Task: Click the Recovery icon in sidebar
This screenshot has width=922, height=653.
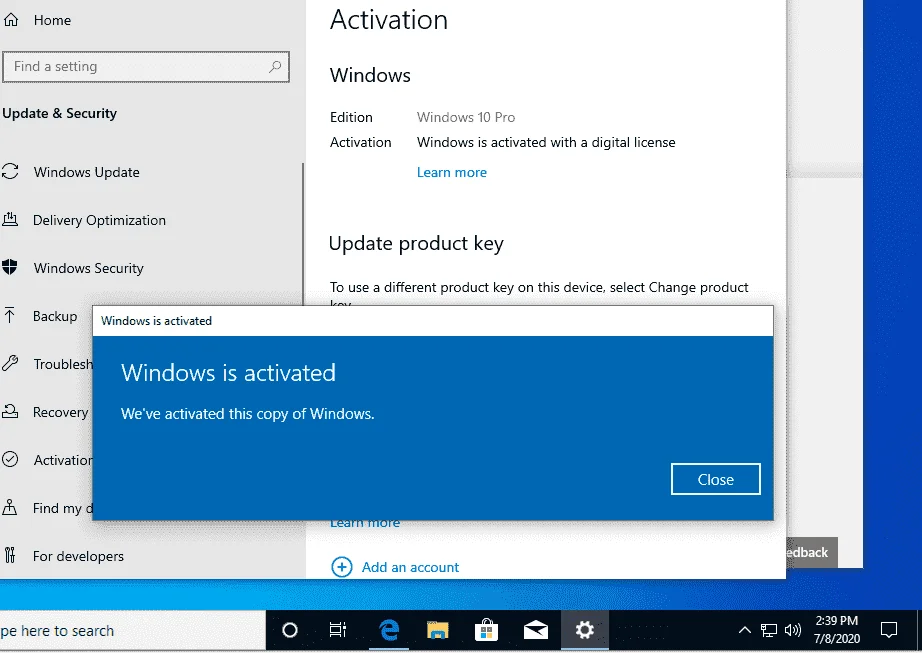Action: coord(10,411)
